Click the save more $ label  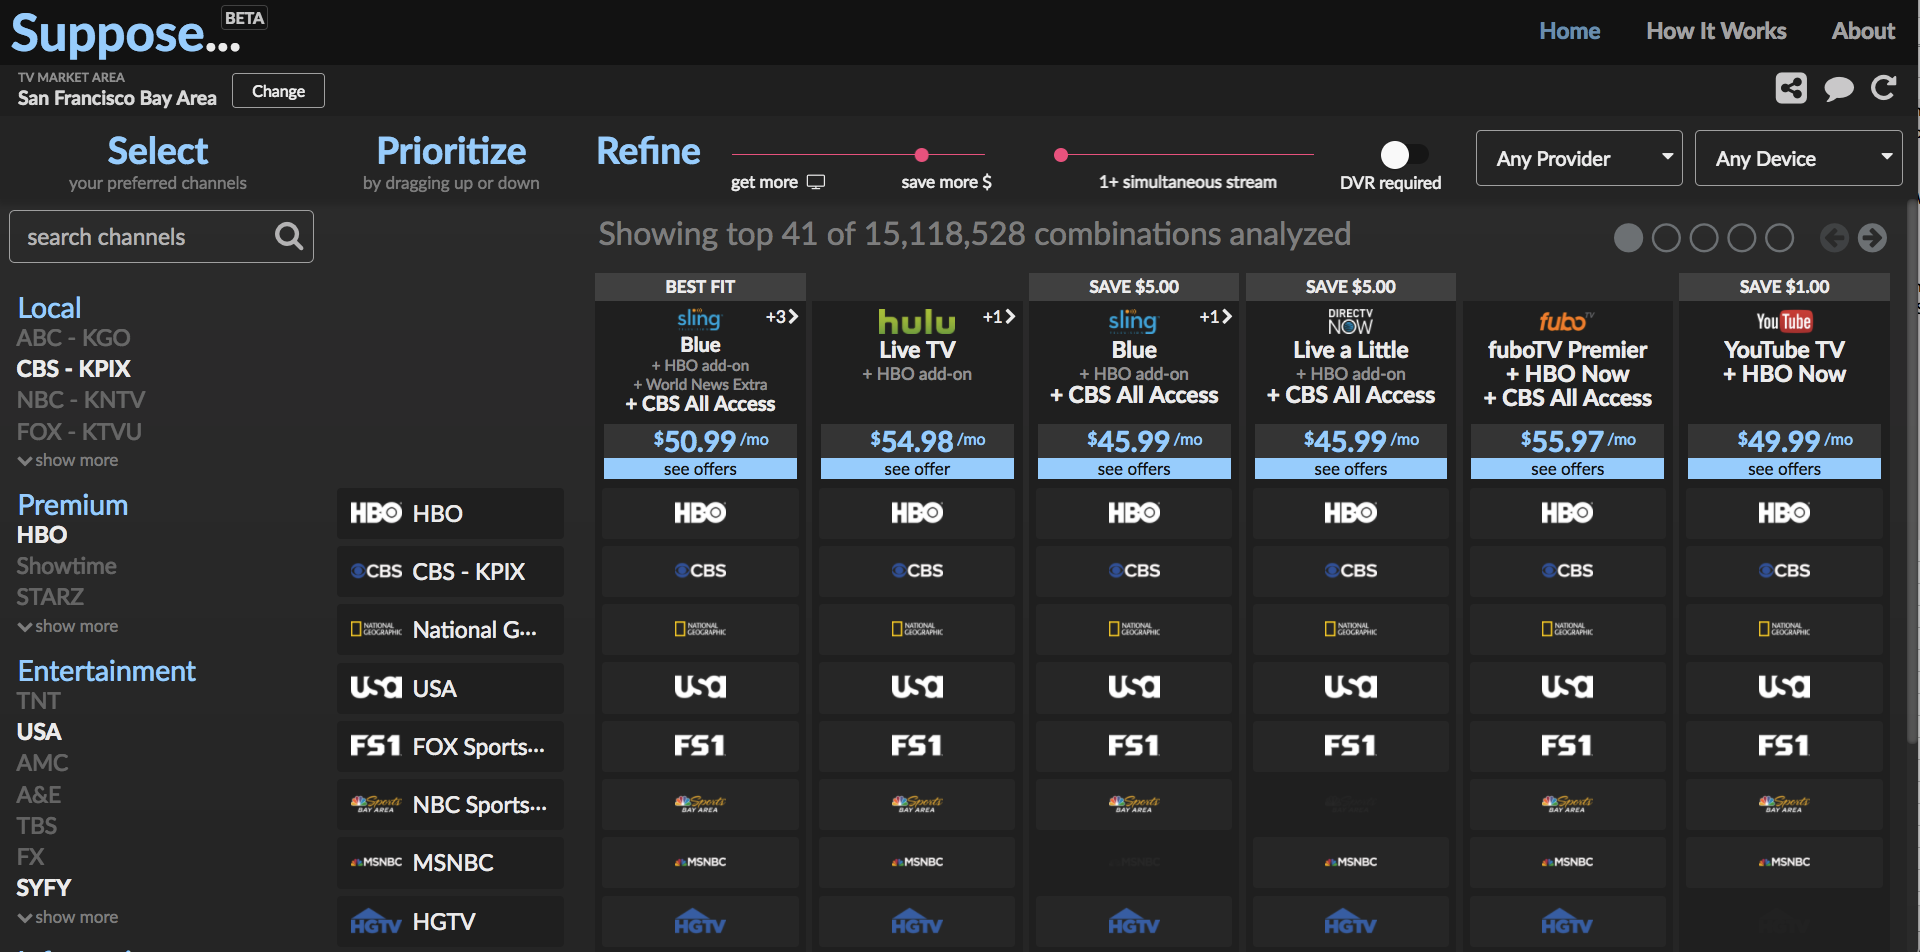946,182
